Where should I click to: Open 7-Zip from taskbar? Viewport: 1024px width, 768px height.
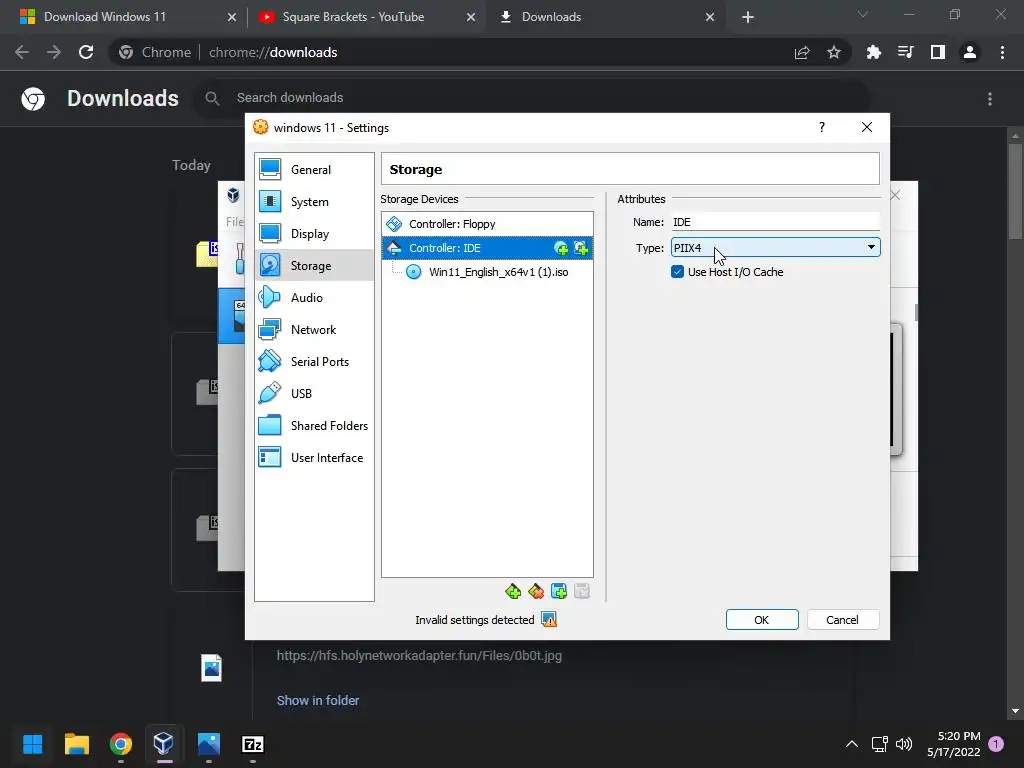pos(253,744)
